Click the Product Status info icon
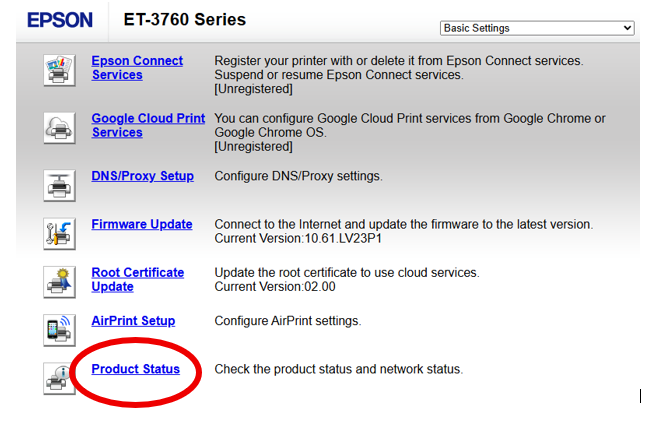Viewport: 650px width, 423px height. coord(60,377)
